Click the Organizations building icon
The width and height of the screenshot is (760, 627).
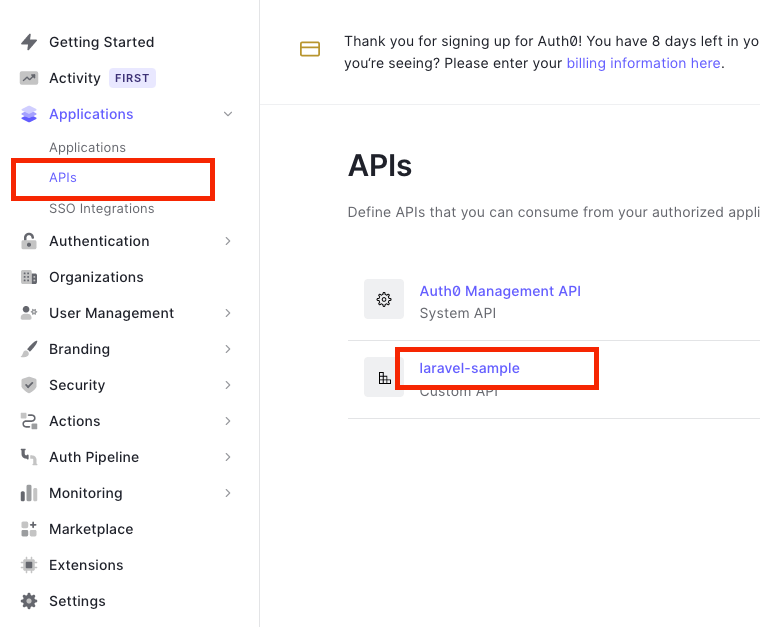point(29,277)
